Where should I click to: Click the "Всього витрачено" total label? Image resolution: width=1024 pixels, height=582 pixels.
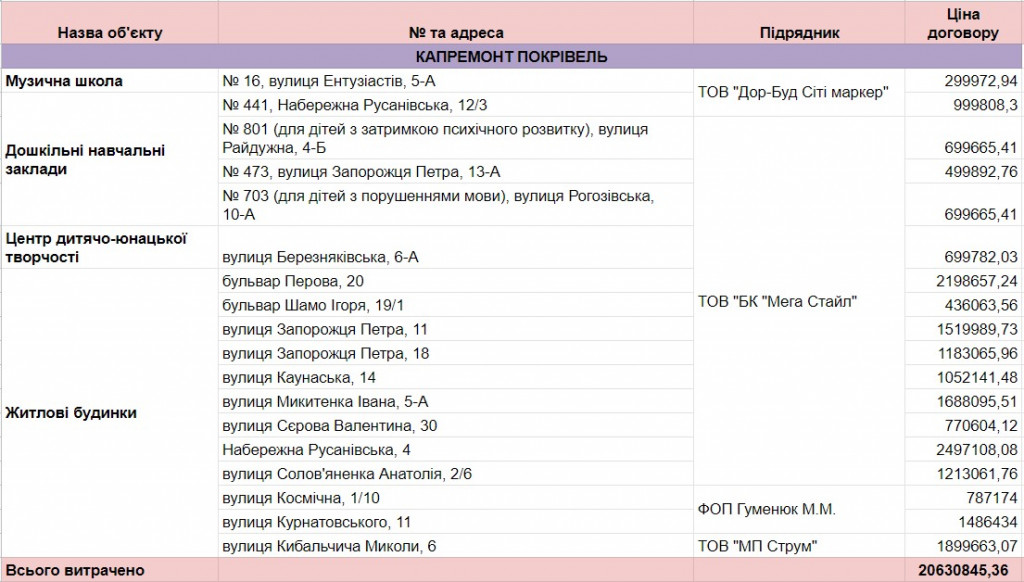[75, 570]
